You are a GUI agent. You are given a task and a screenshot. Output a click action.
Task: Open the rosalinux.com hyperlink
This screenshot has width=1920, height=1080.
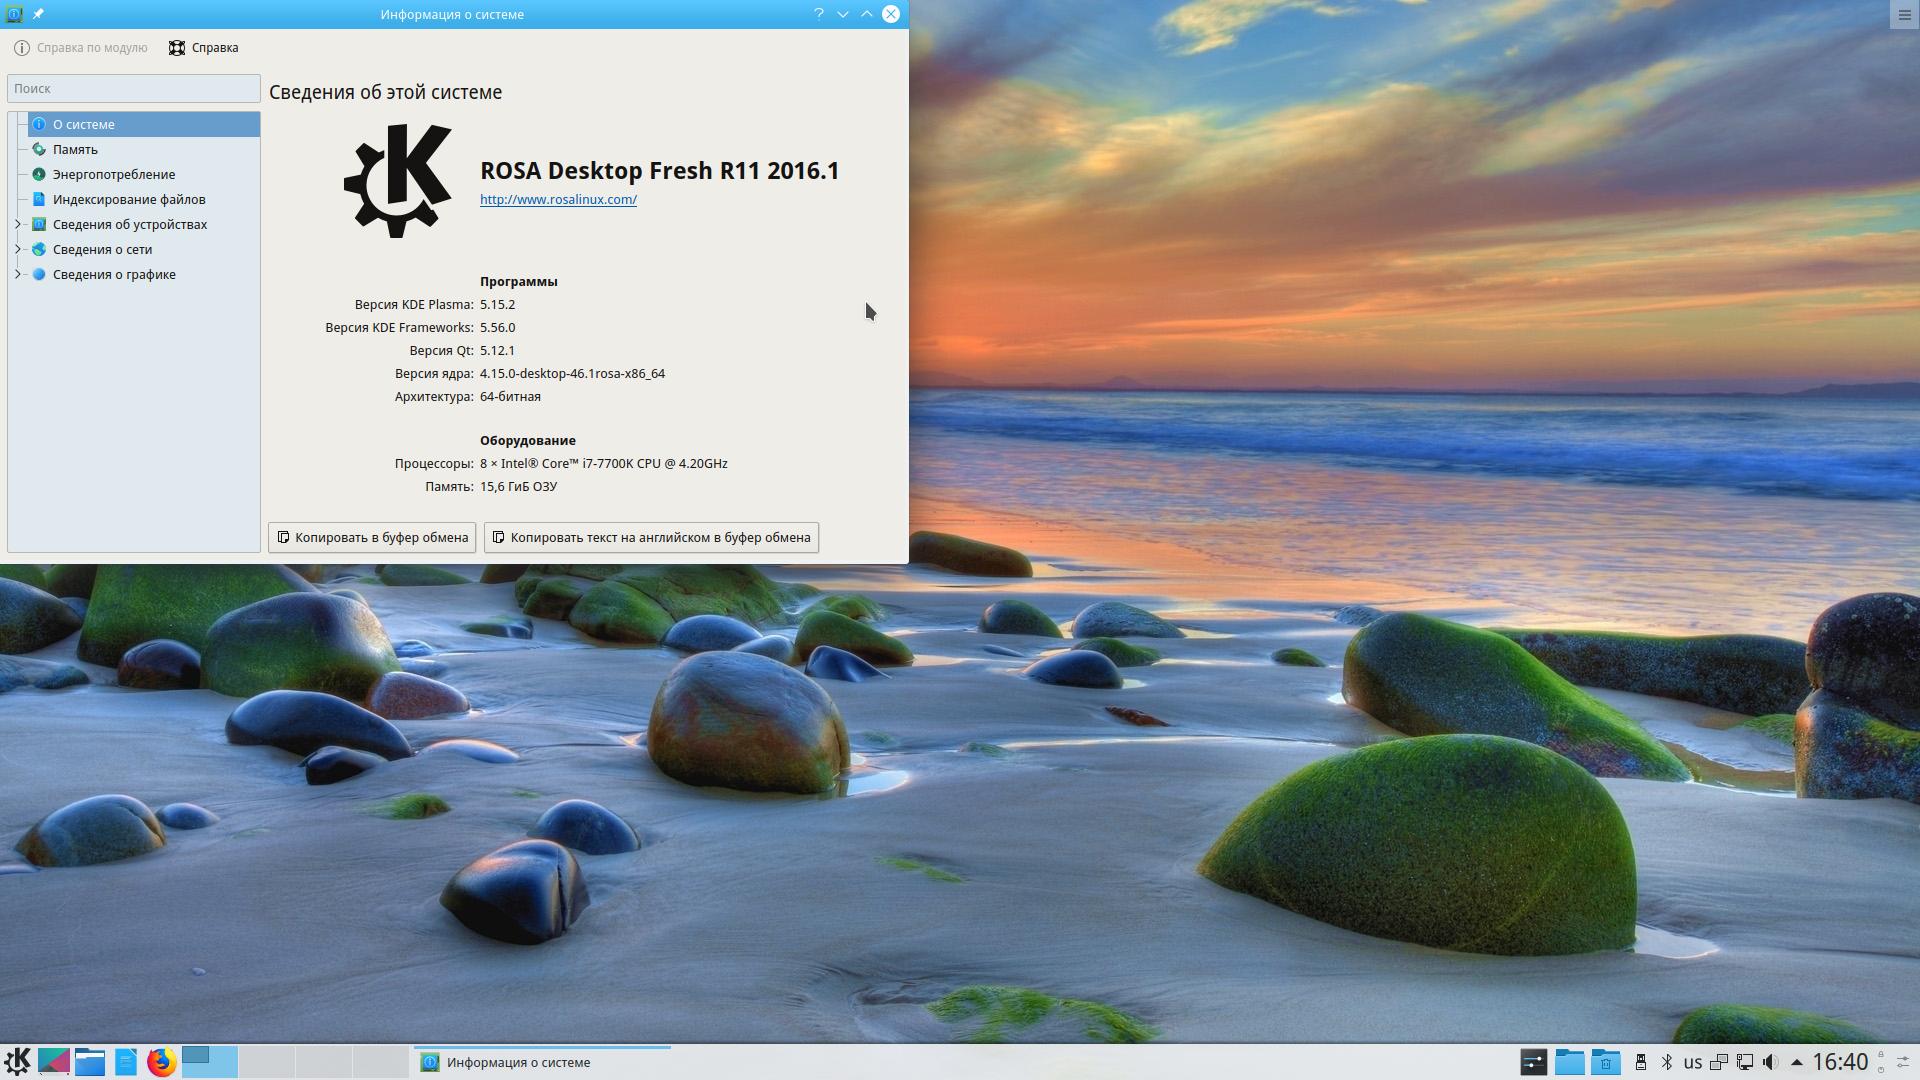(x=558, y=199)
